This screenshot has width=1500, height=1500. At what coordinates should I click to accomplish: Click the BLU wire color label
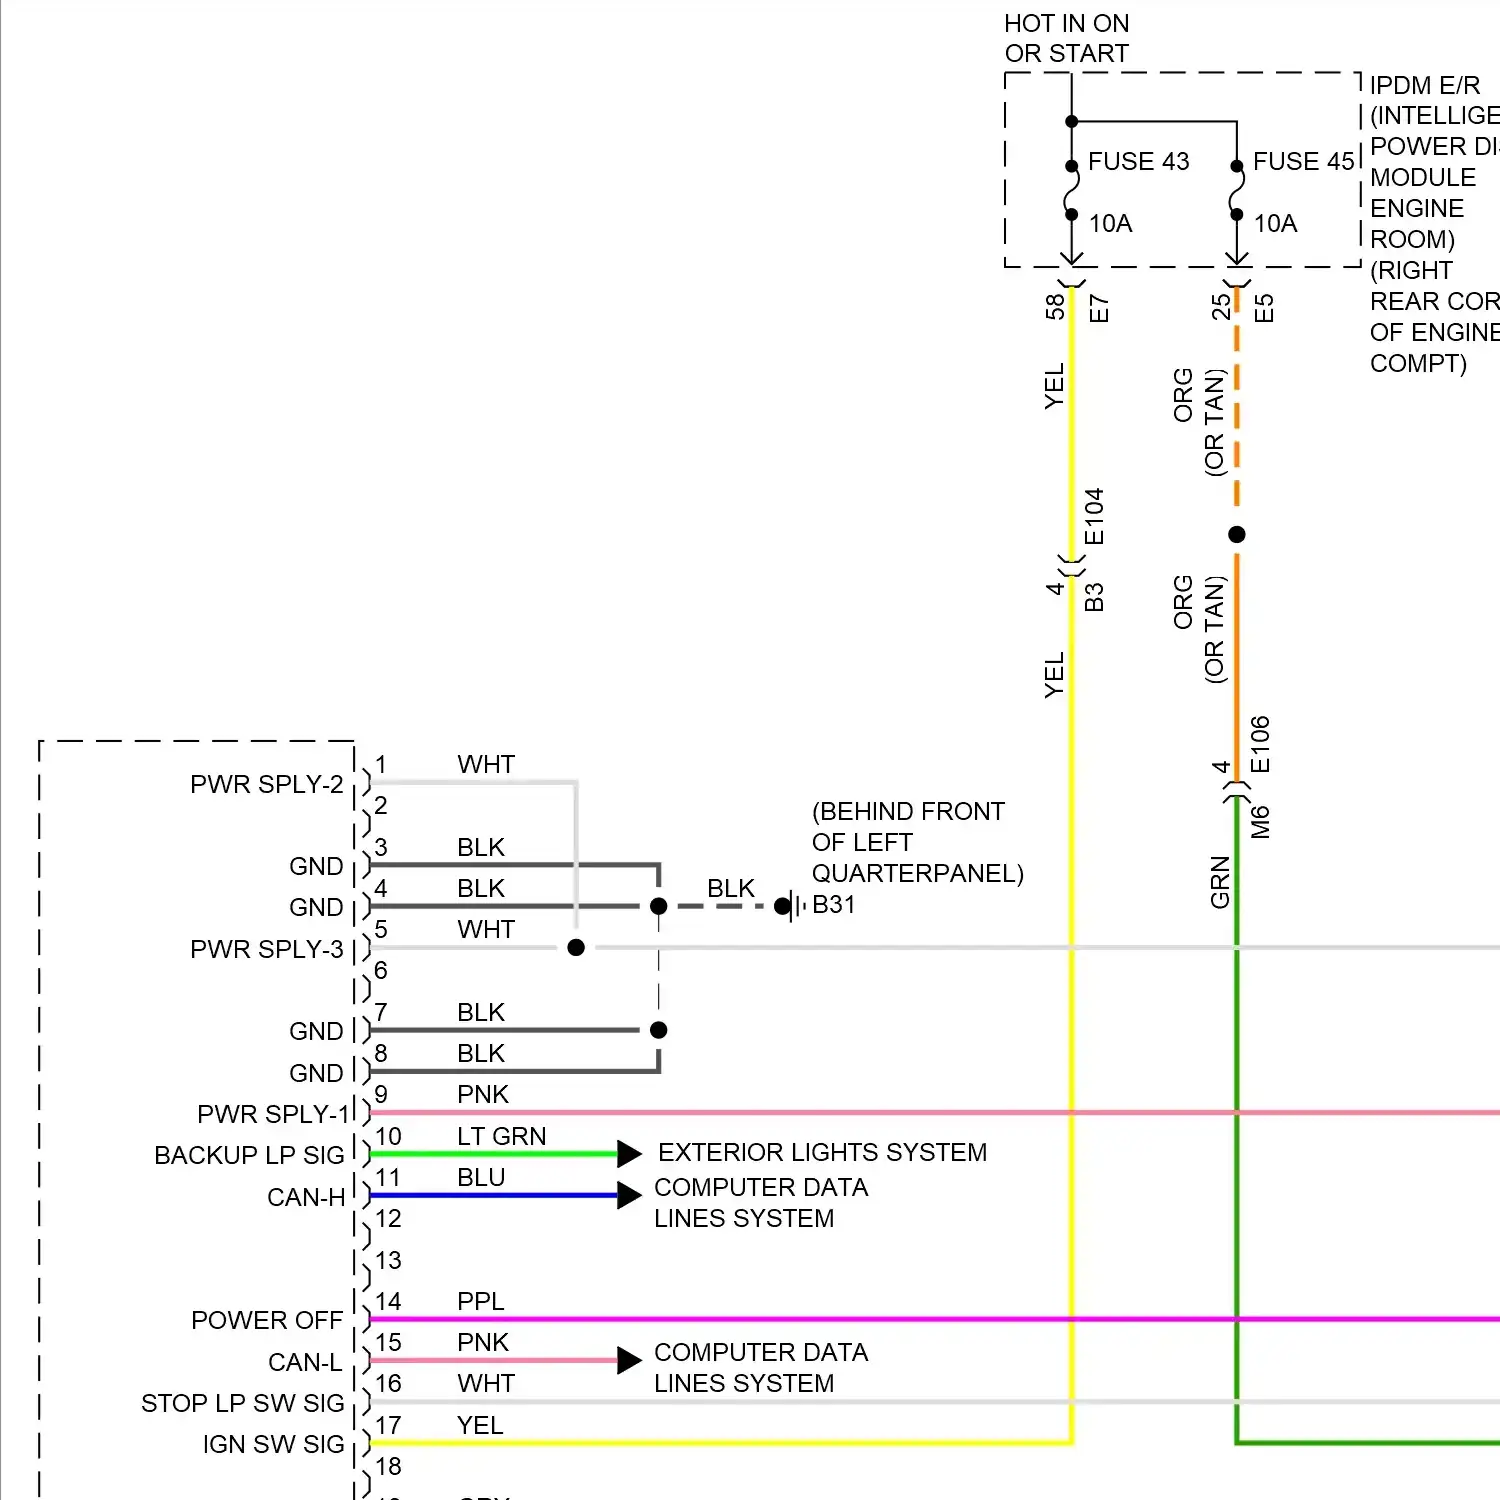point(481,1177)
